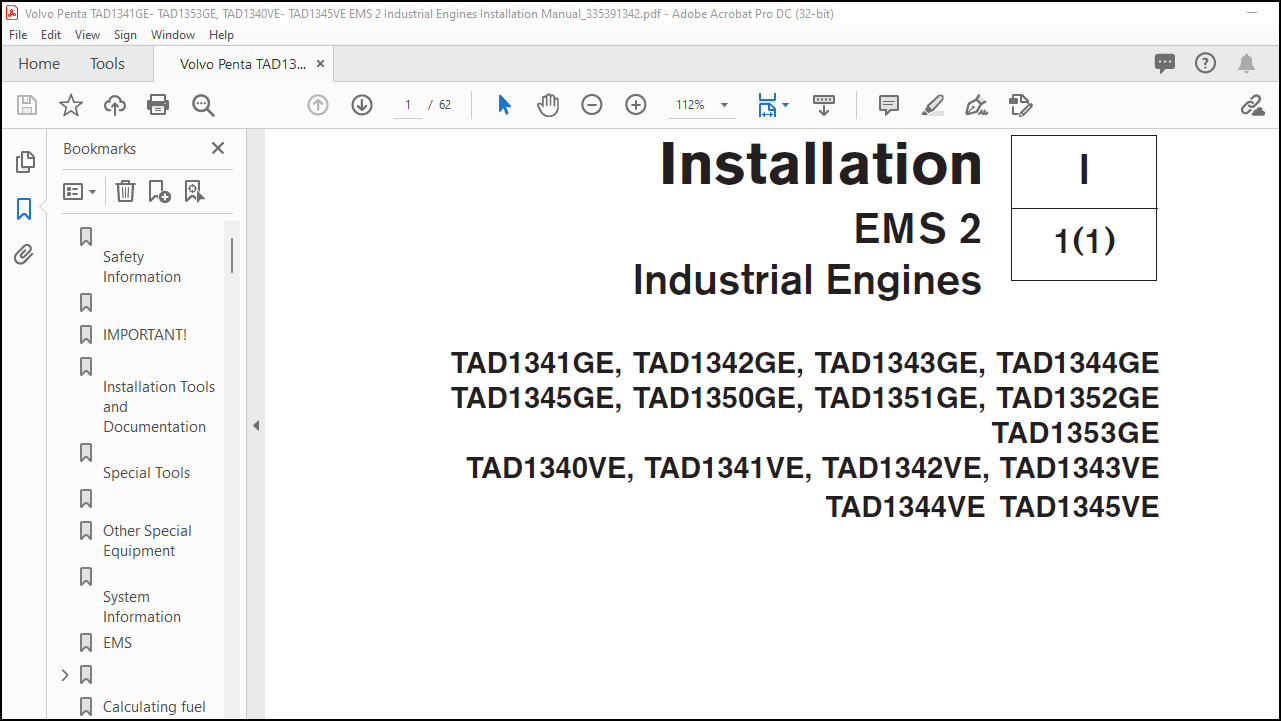The width and height of the screenshot is (1281, 721).
Task: Open the Stamp tool
Action: pos(1020,105)
